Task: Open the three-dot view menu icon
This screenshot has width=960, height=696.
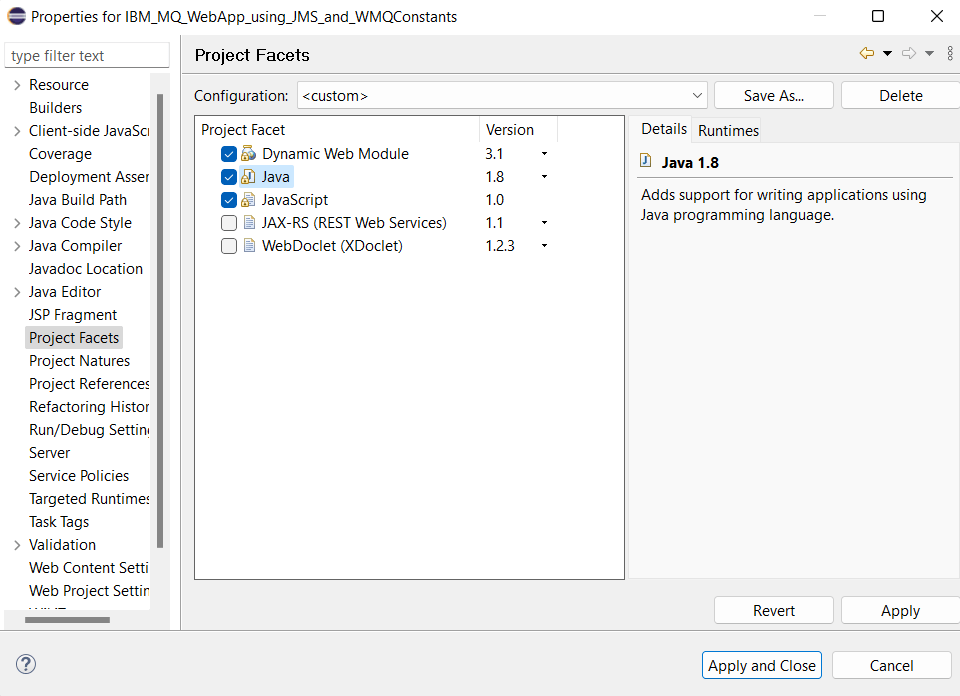Action: [x=950, y=52]
